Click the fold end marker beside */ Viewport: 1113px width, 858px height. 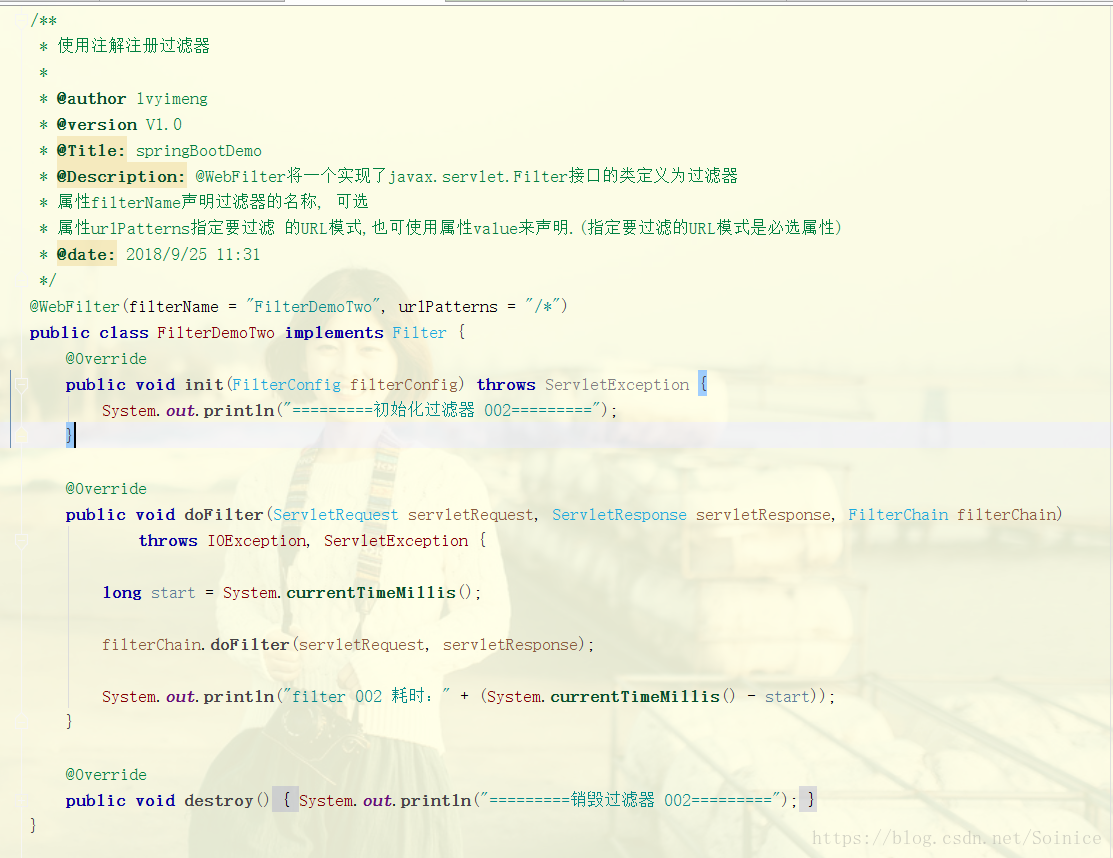point(21,280)
